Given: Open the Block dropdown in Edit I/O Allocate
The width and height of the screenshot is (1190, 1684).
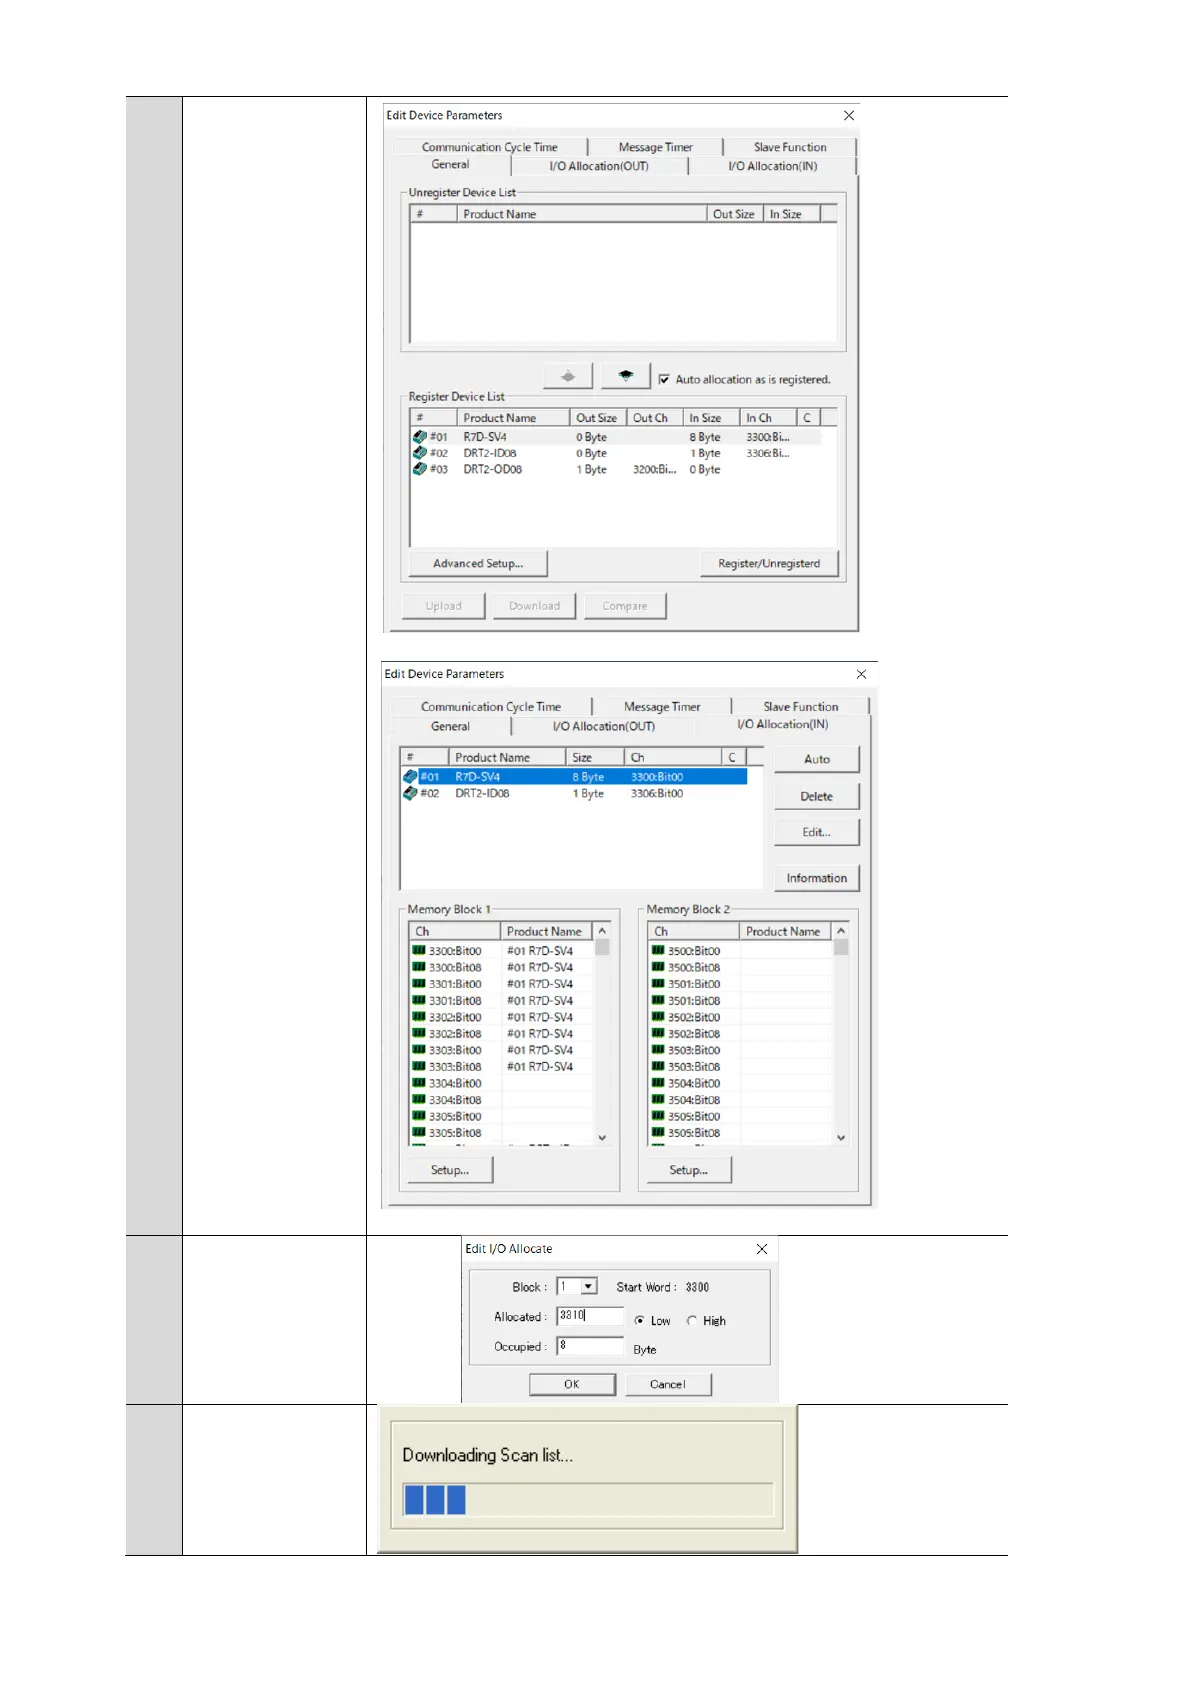Looking at the screenshot, I should click(x=589, y=1287).
